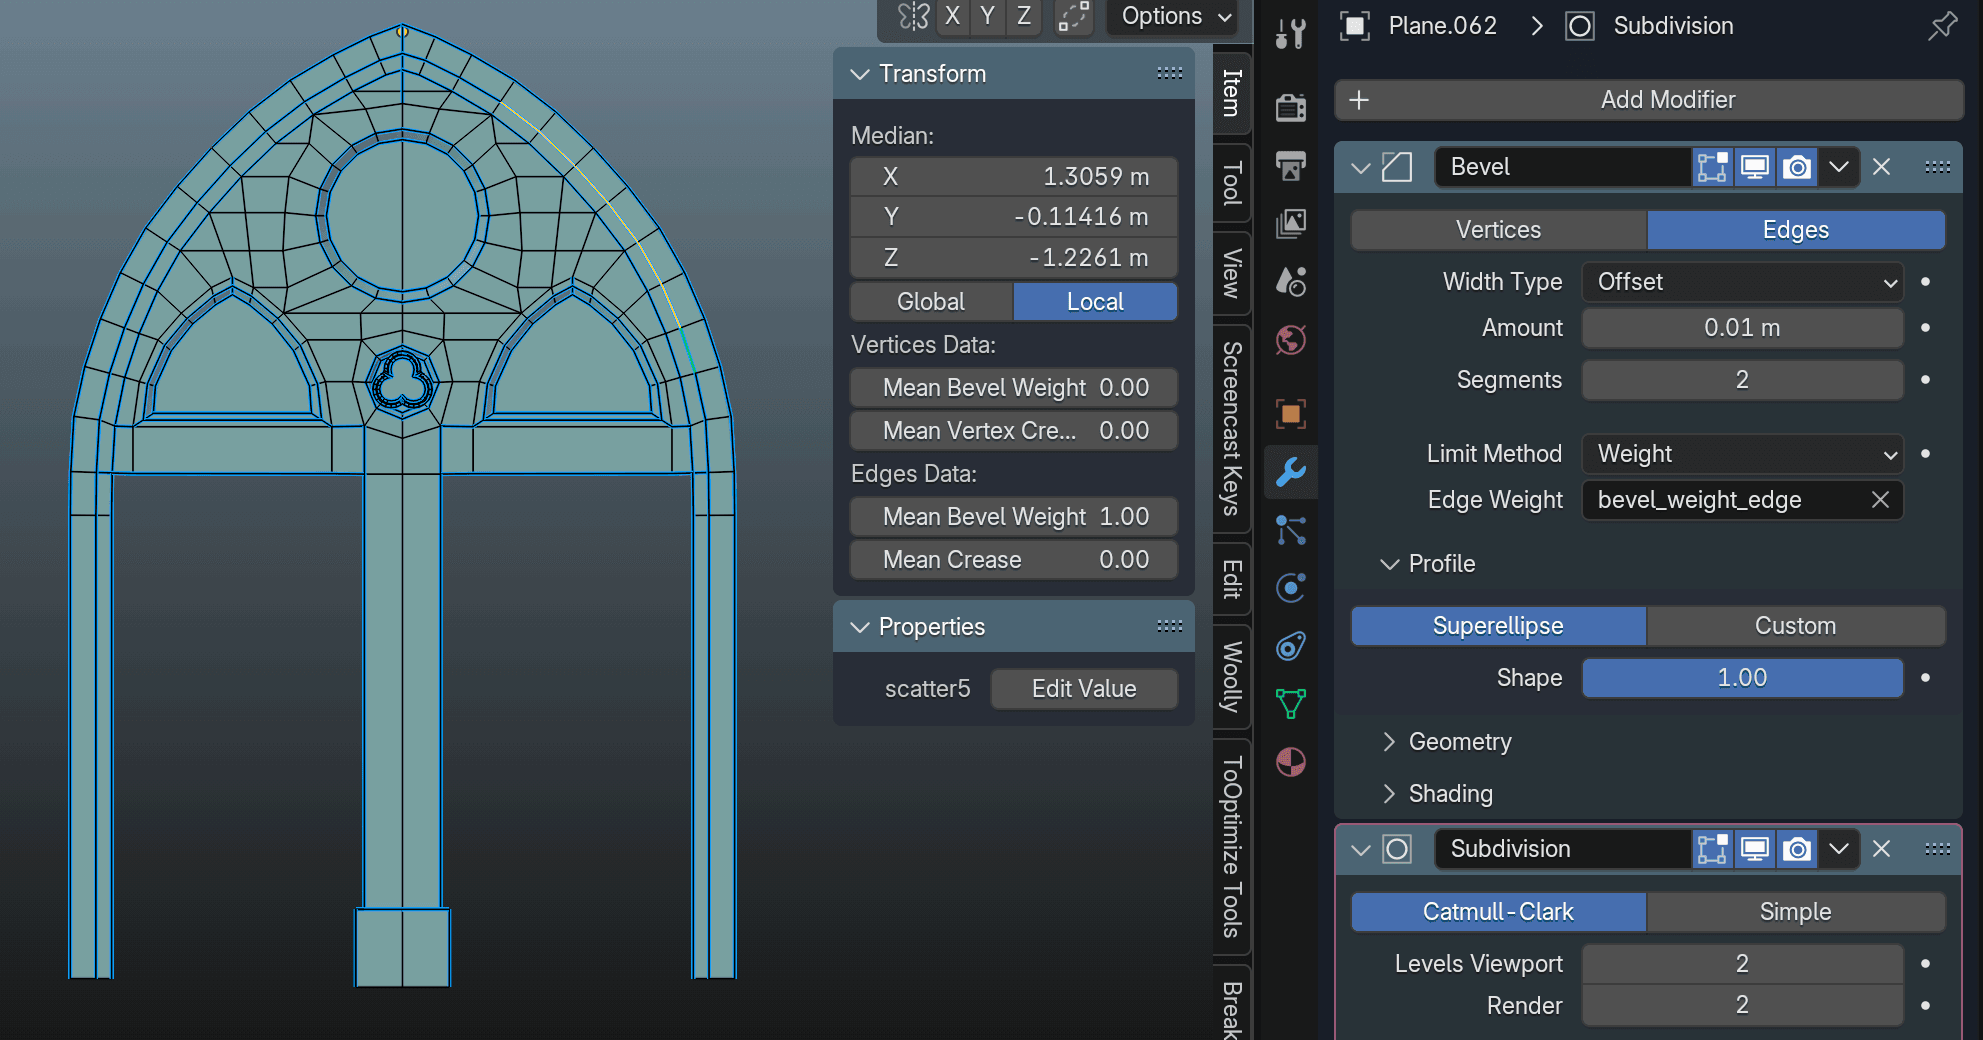Viewport: 1983px width, 1040px height.
Task: Expand the Shading subpanel
Action: coord(1390,794)
